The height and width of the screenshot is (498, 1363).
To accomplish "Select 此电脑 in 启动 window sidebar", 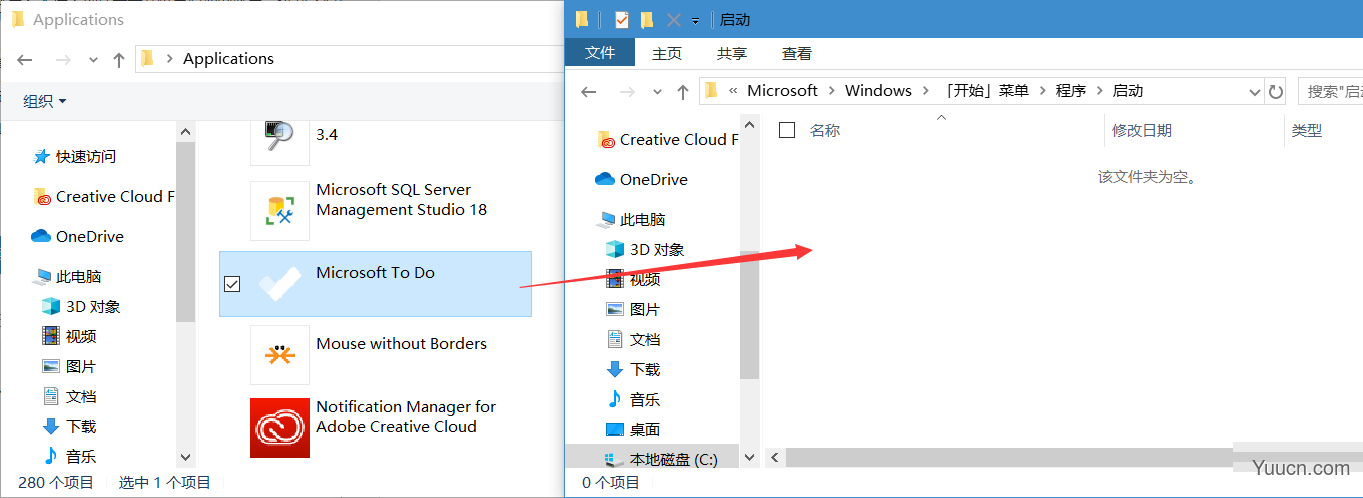I will click(631, 220).
